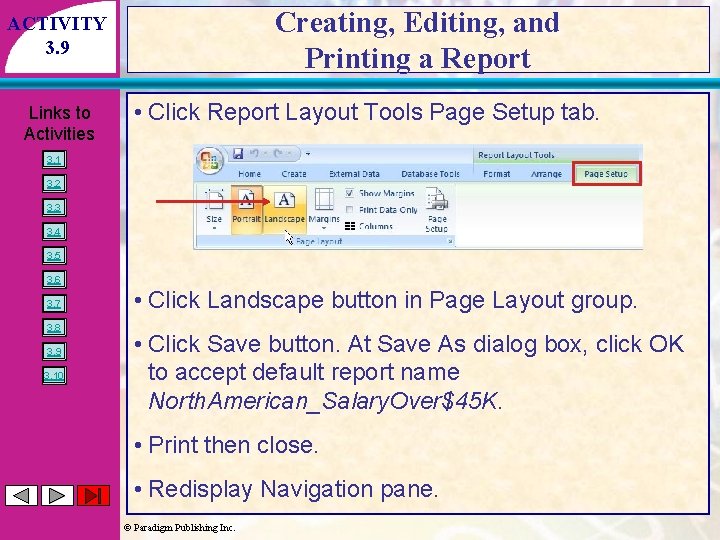Advance to next slide with right arrow
Viewport: 720px width, 540px height.
[57, 495]
